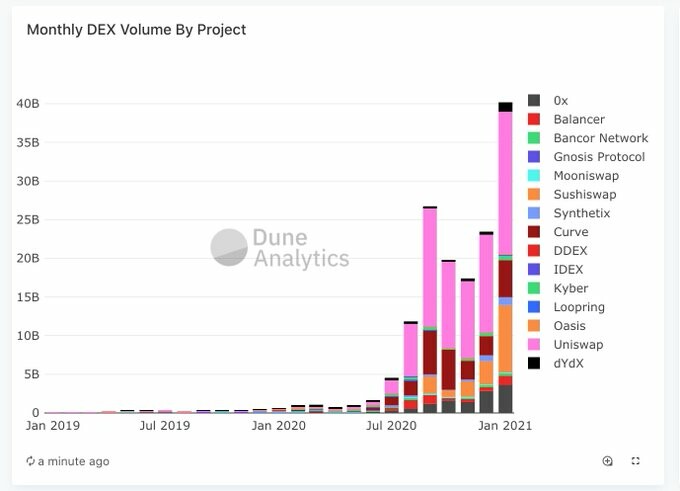680x491 pixels.
Task: Click the refresh icon beside 'a minute ago'
Action: 30,461
